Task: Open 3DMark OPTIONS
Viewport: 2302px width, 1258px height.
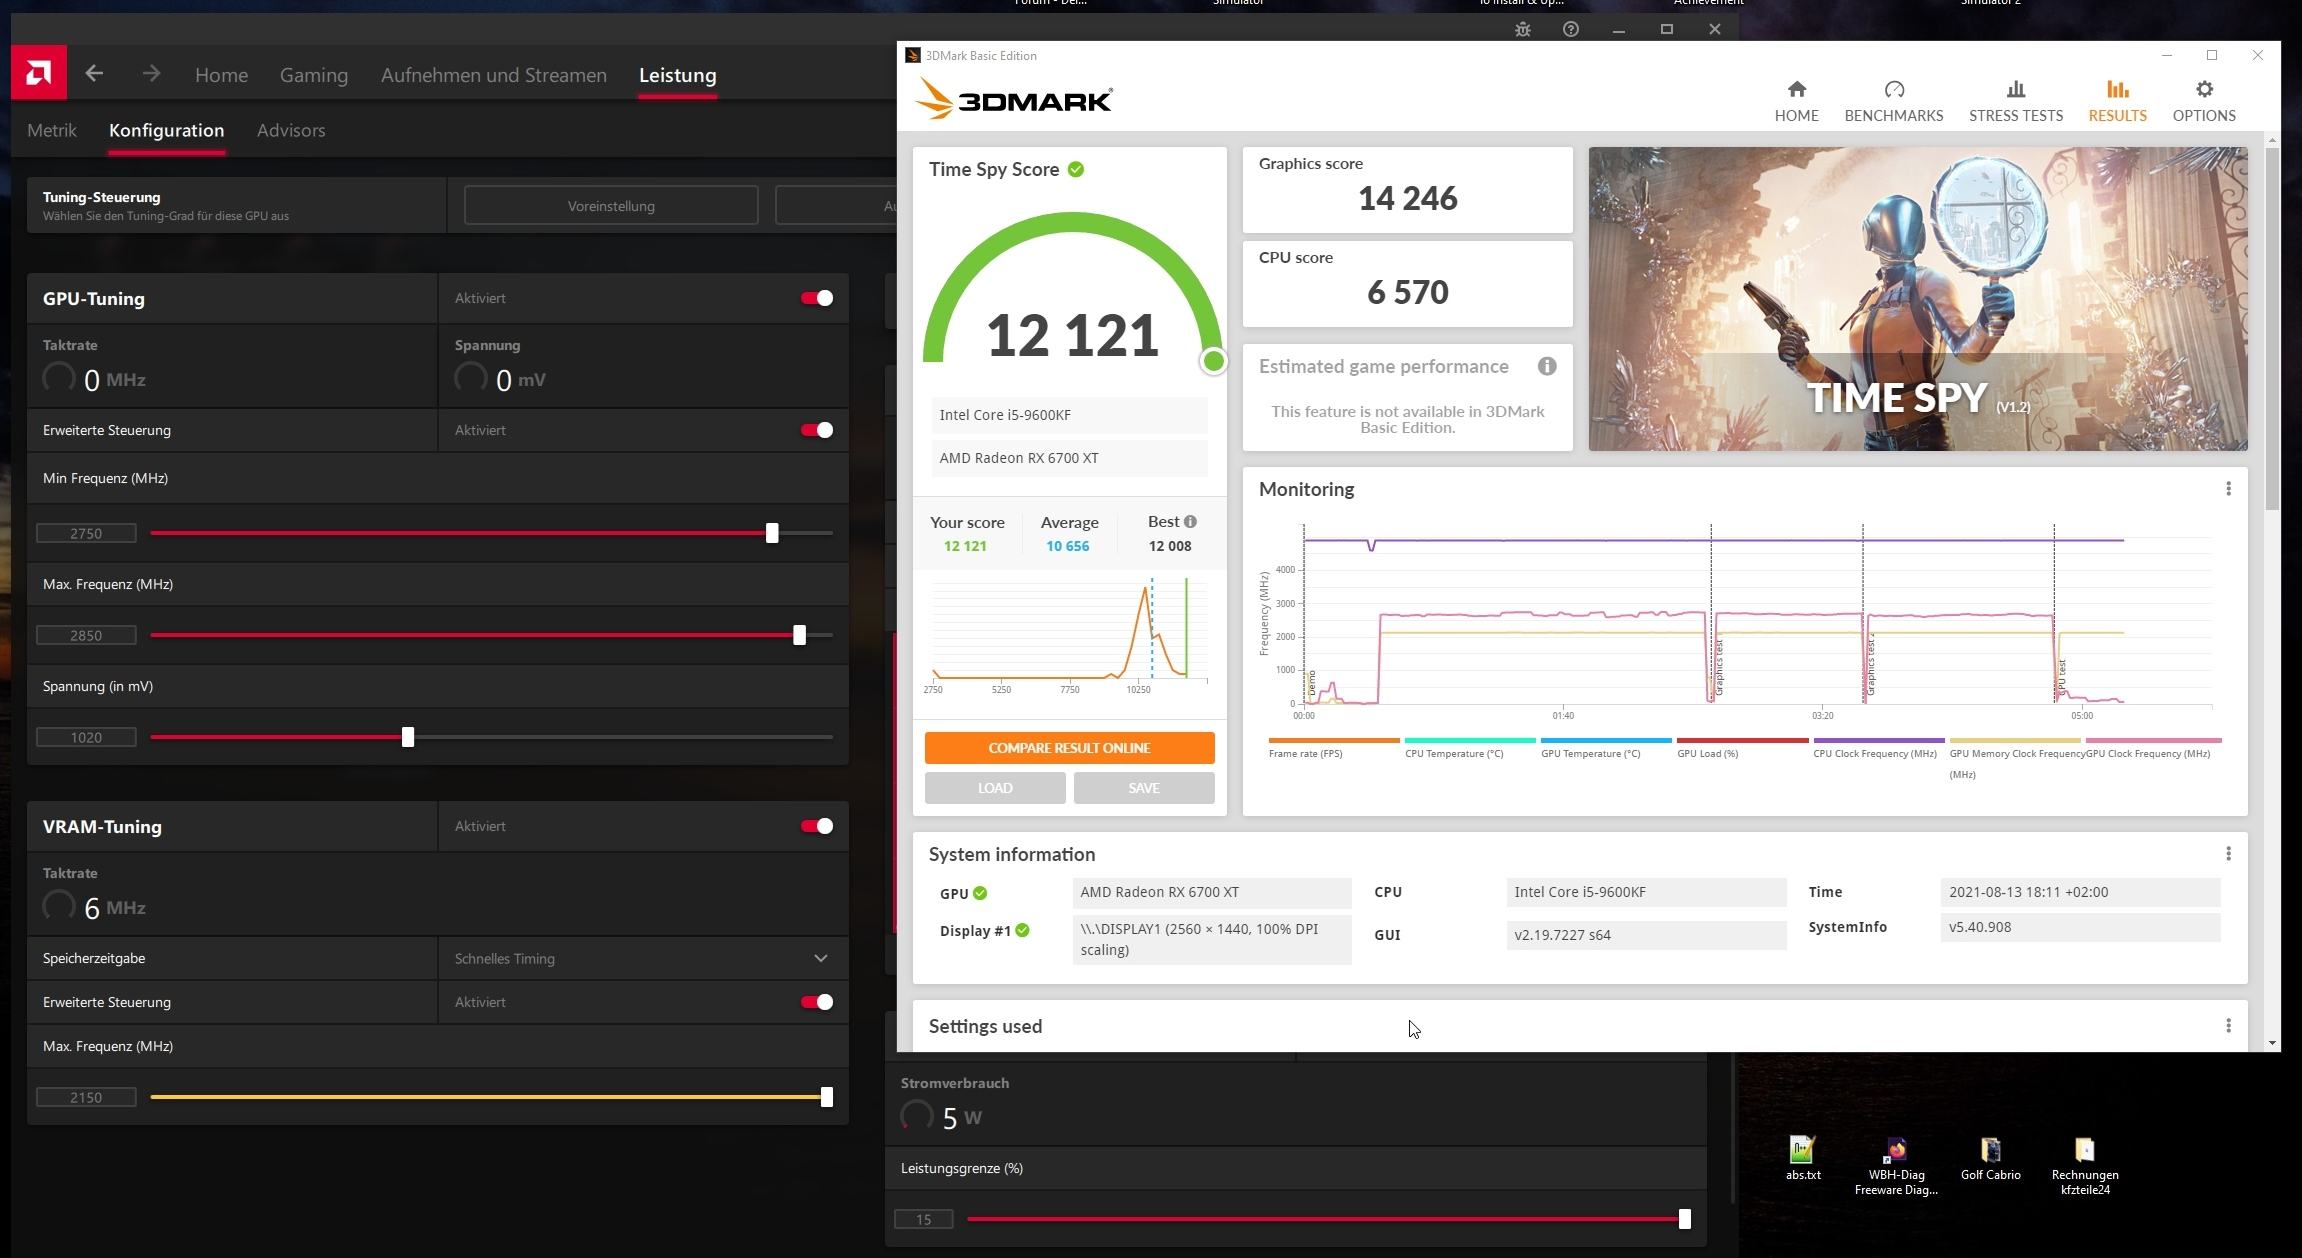Action: point(2204,101)
